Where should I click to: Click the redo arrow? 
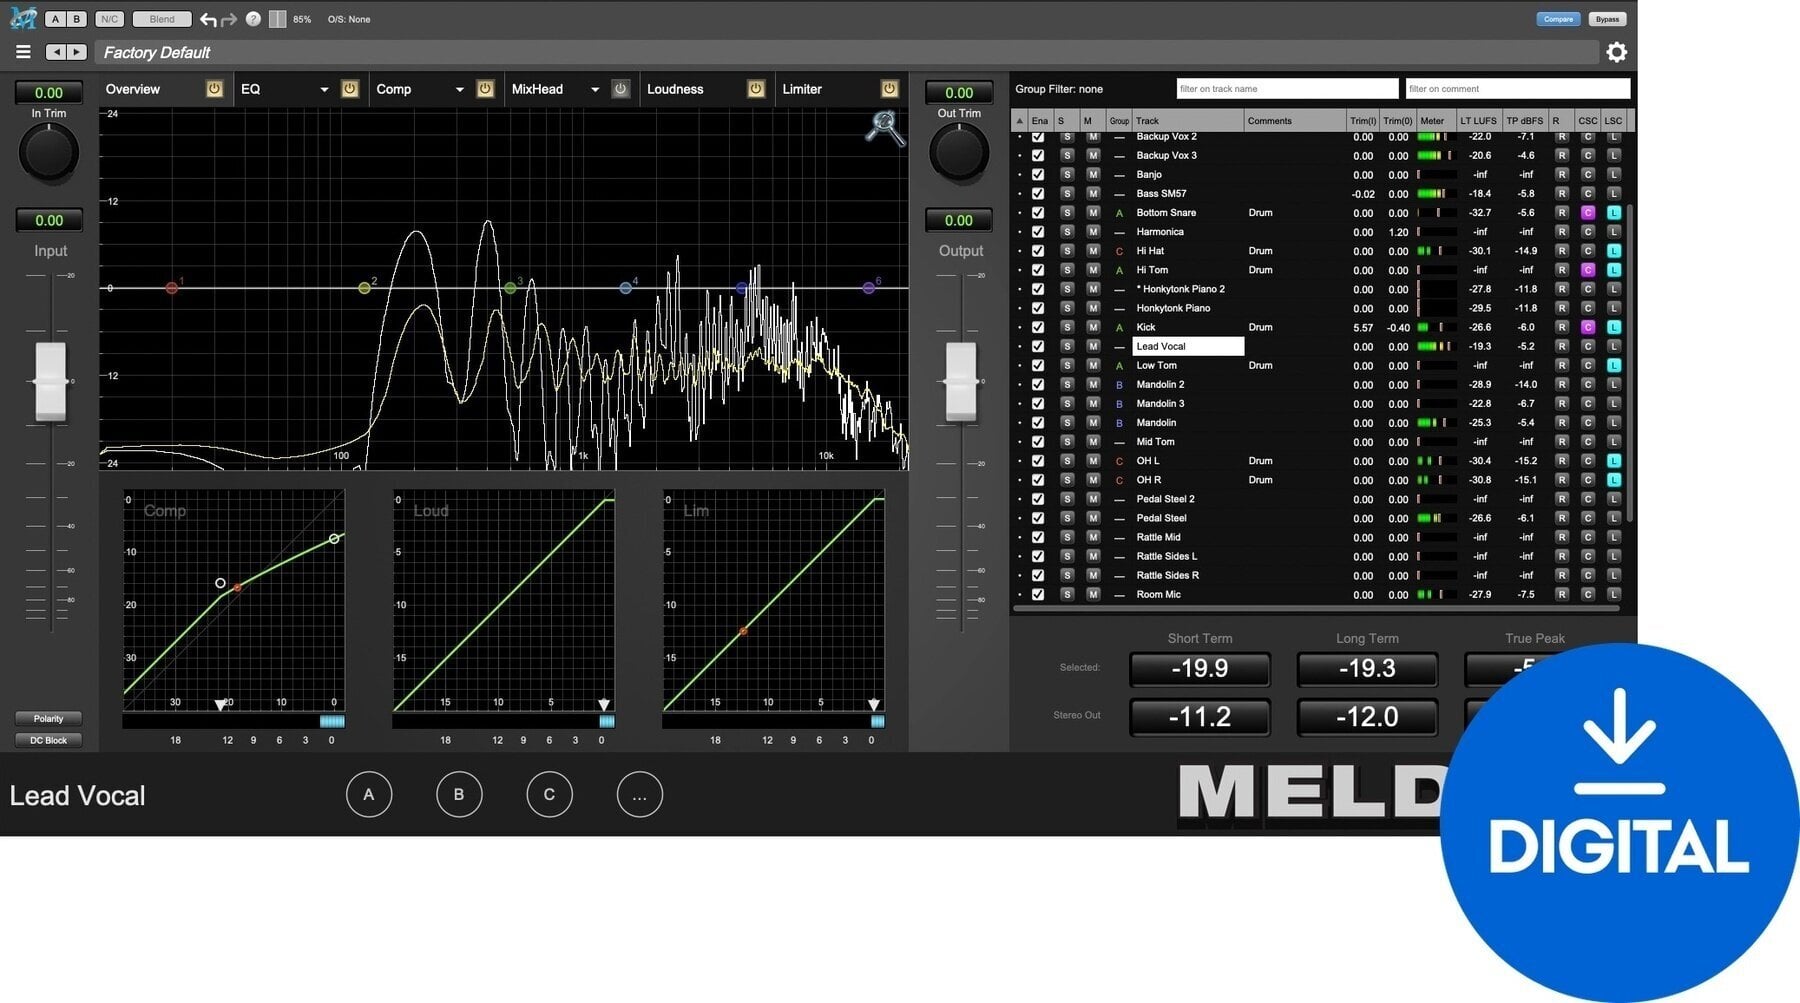click(x=229, y=19)
